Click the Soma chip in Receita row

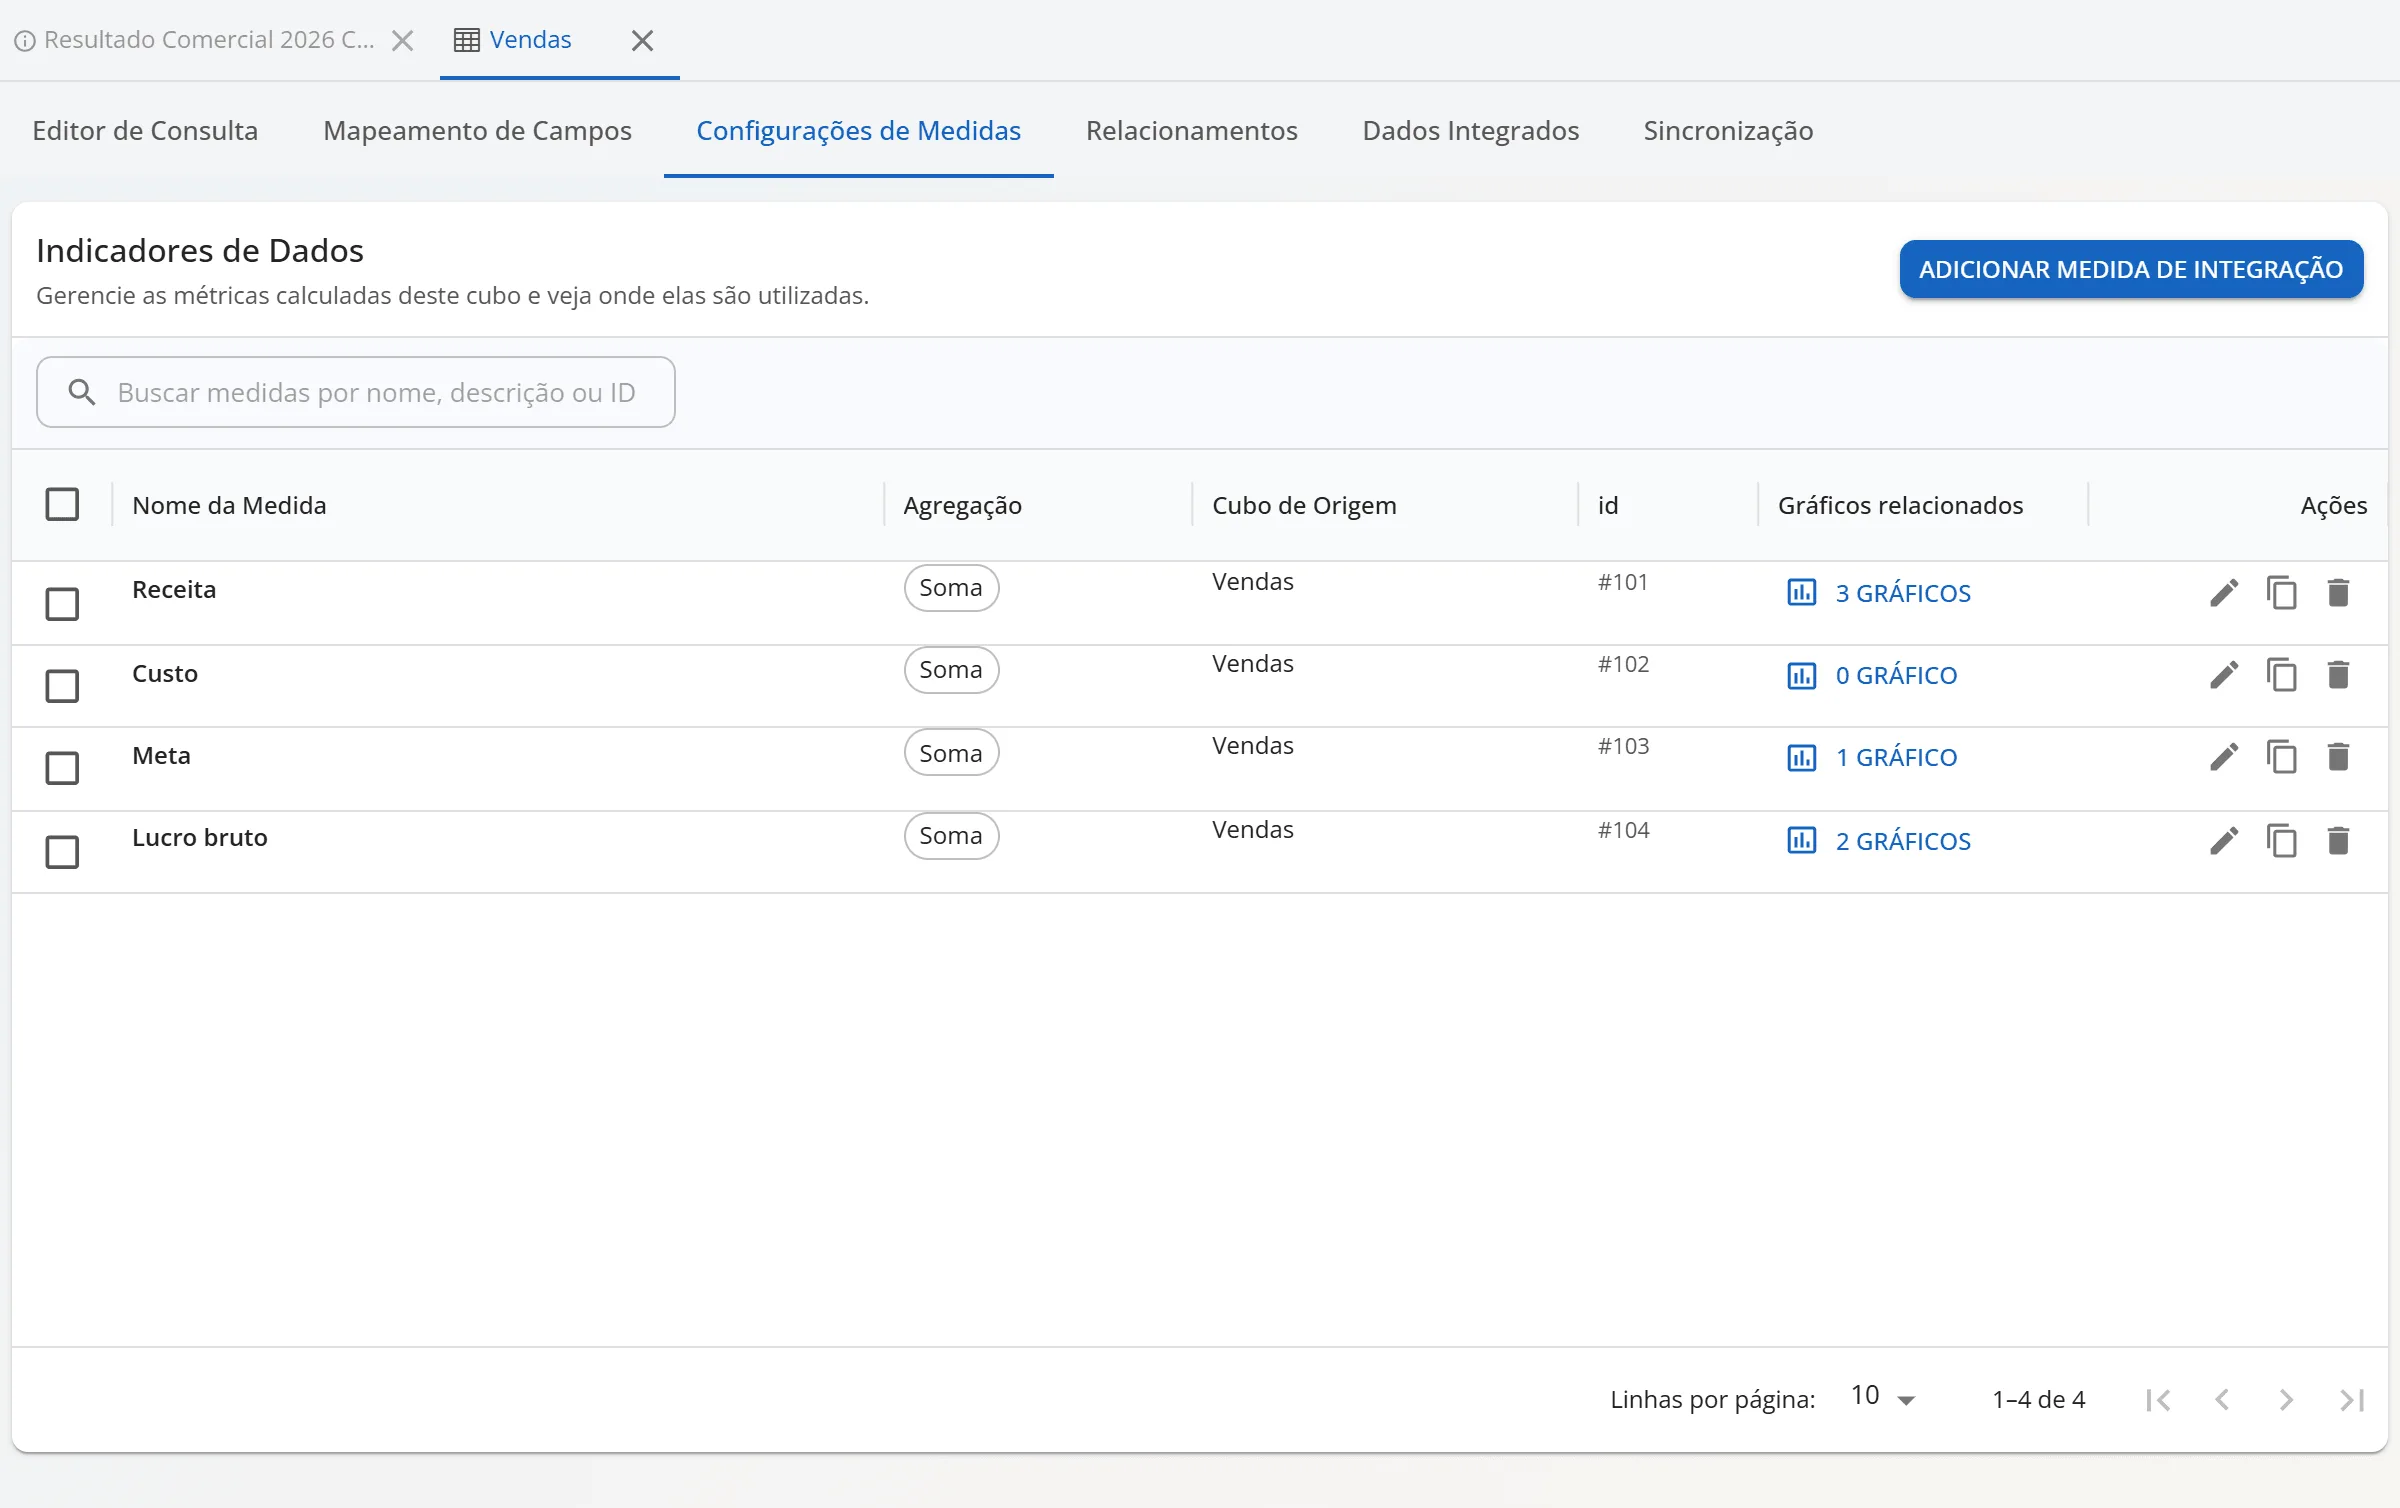[x=951, y=587]
